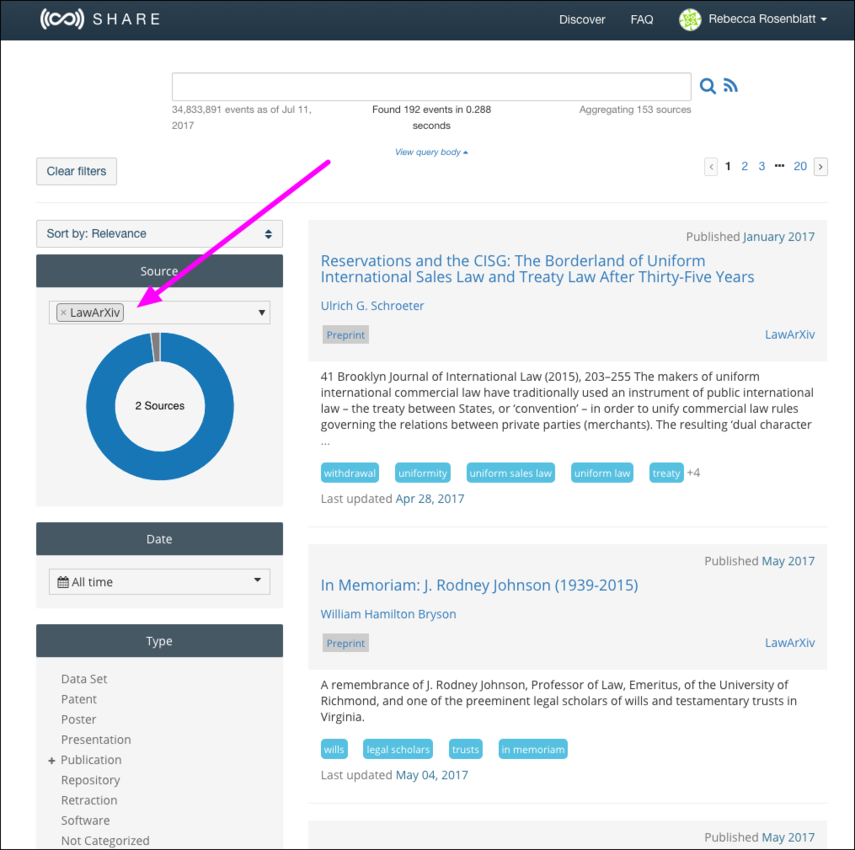The width and height of the screenshot is (855, 850).
Task: Filter by the Data Set type
Action: coord(84,679)
